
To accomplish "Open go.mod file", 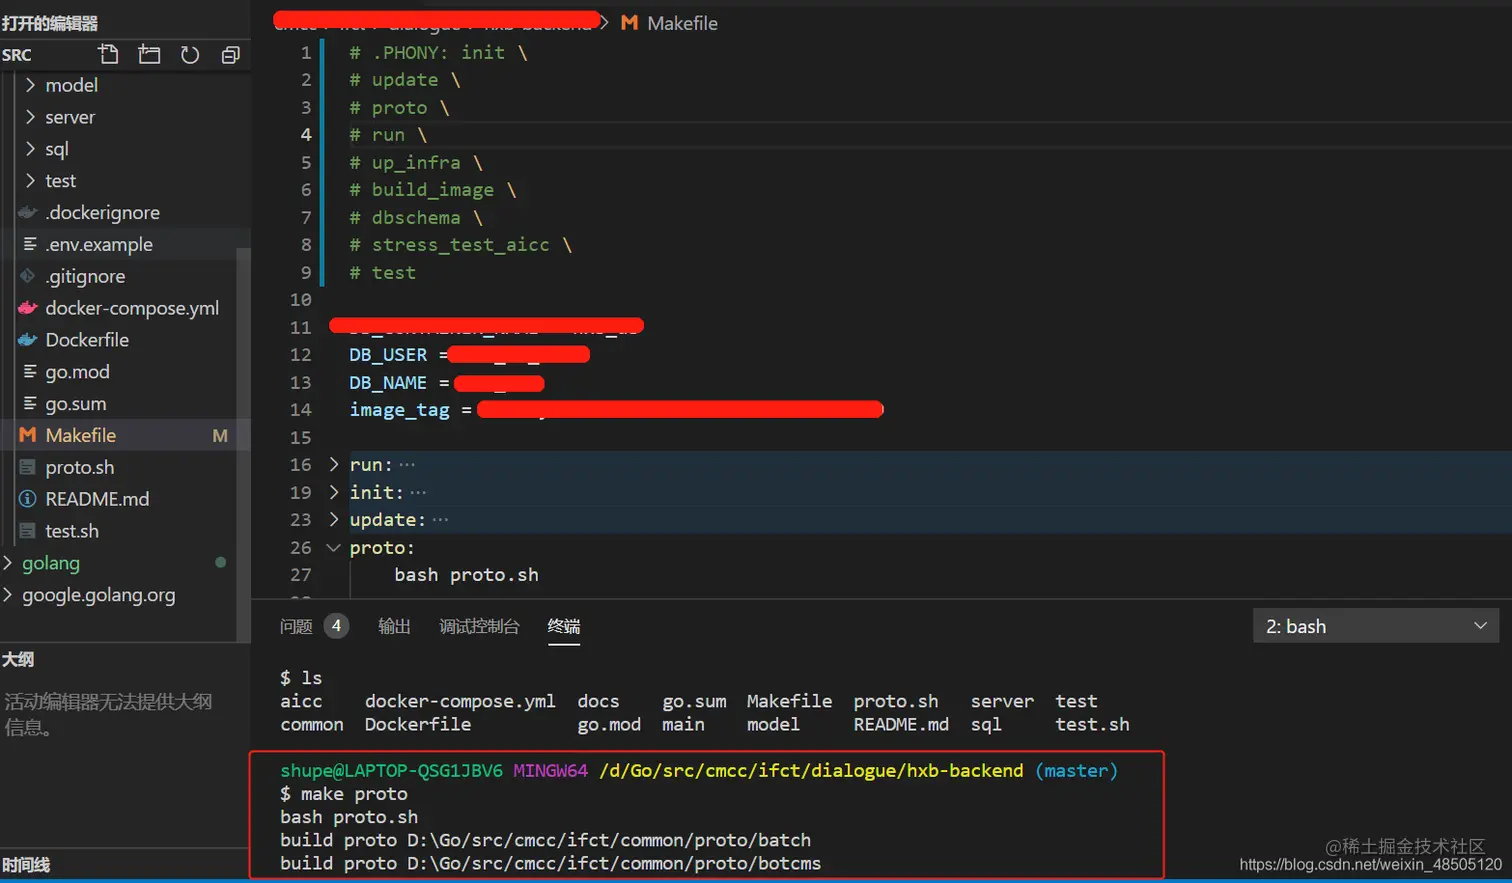I will pyautogui.click(x=77, y=371).
